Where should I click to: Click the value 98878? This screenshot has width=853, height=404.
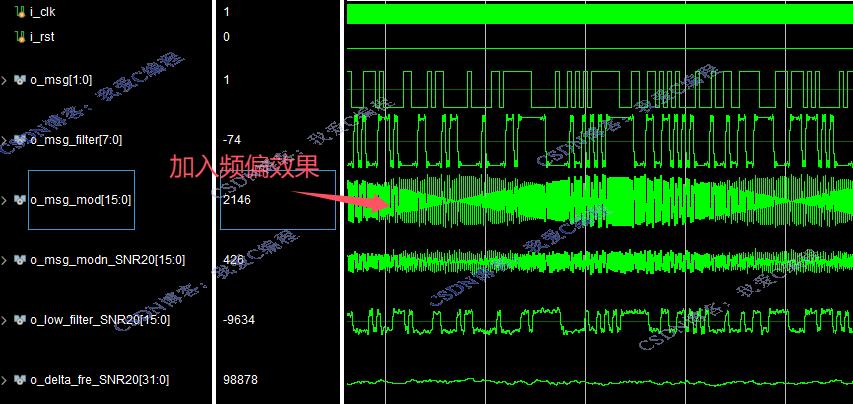point(240,380)
